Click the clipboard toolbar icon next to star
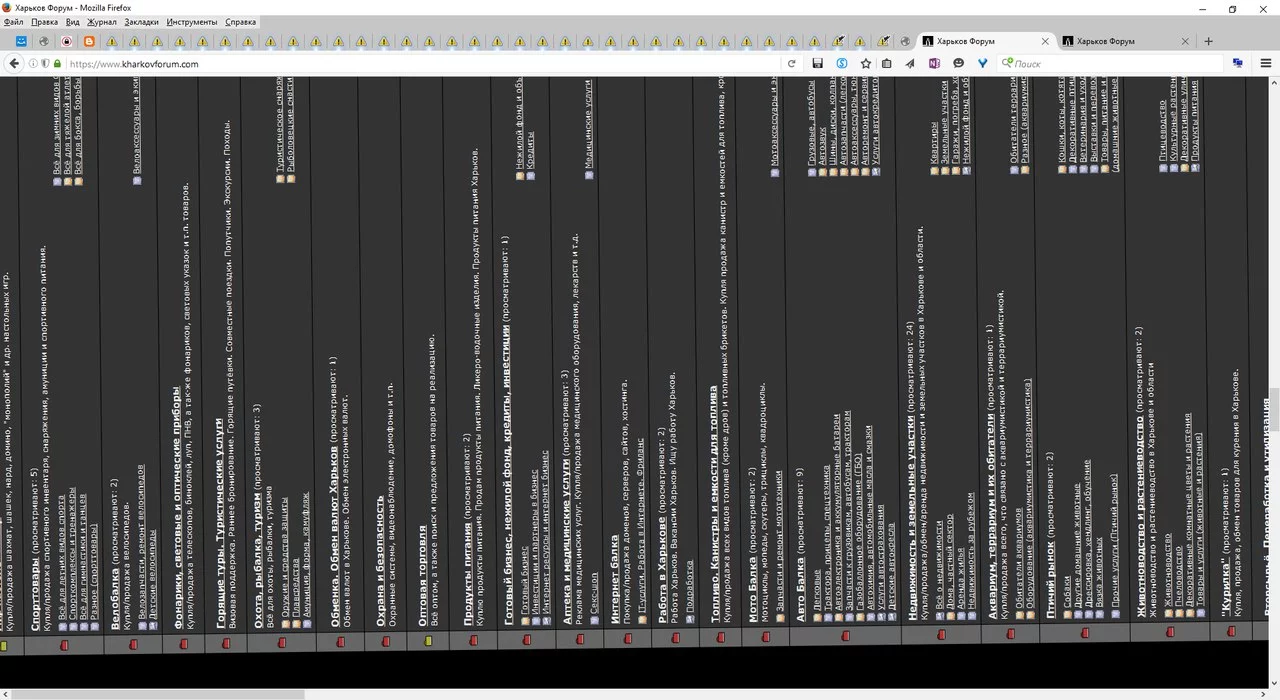The image size is (1280, 700). tap(887, 63)
